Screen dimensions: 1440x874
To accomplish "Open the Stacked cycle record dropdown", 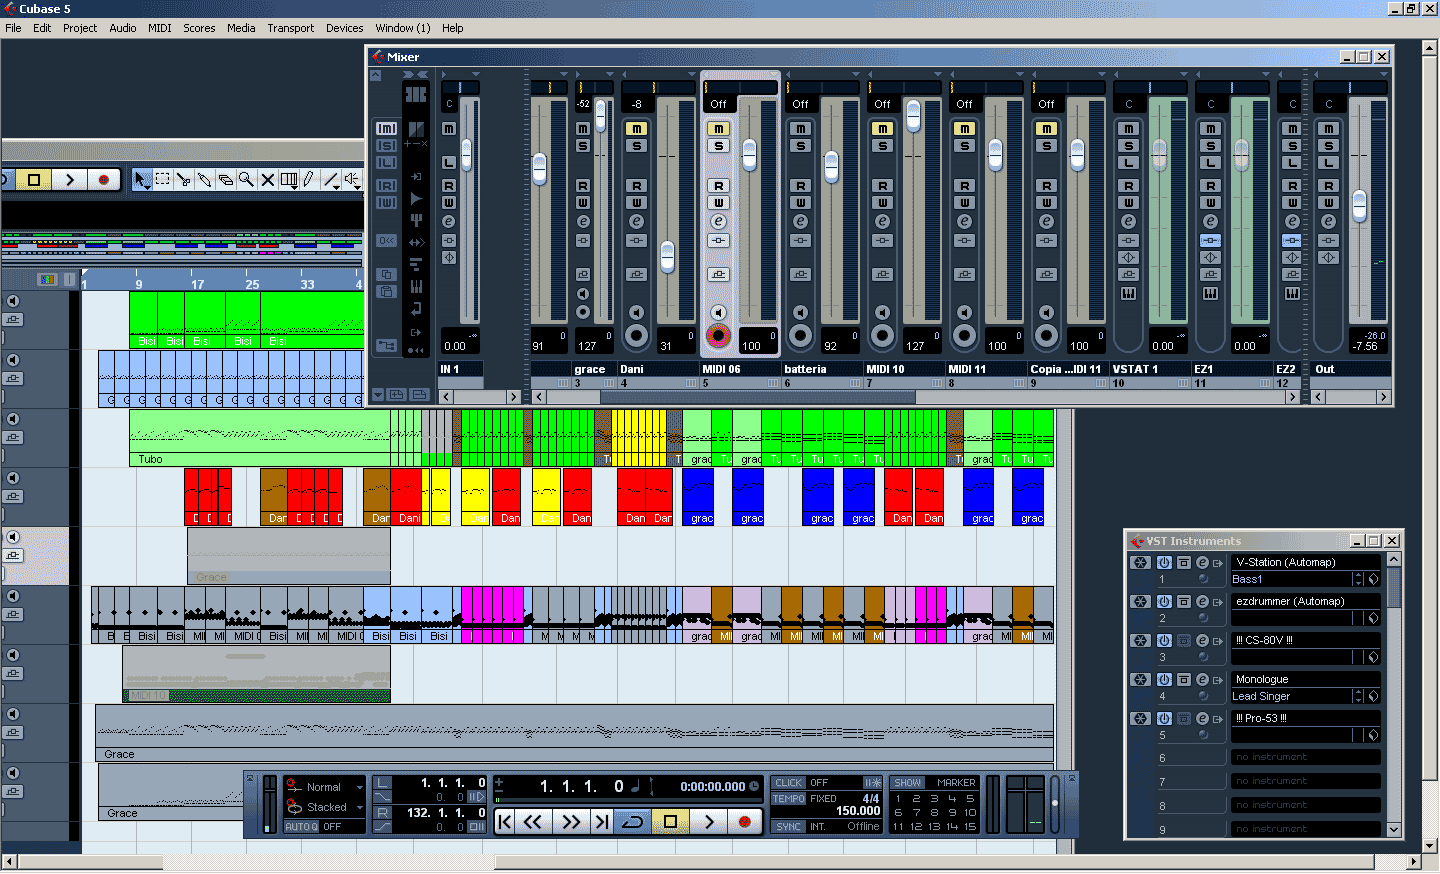I will 326,807.
